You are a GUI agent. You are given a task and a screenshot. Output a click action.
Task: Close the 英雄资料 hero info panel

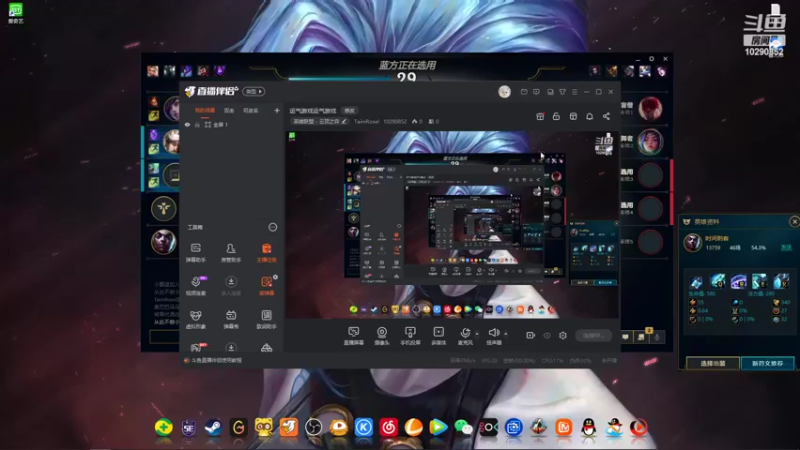(794, 221)
